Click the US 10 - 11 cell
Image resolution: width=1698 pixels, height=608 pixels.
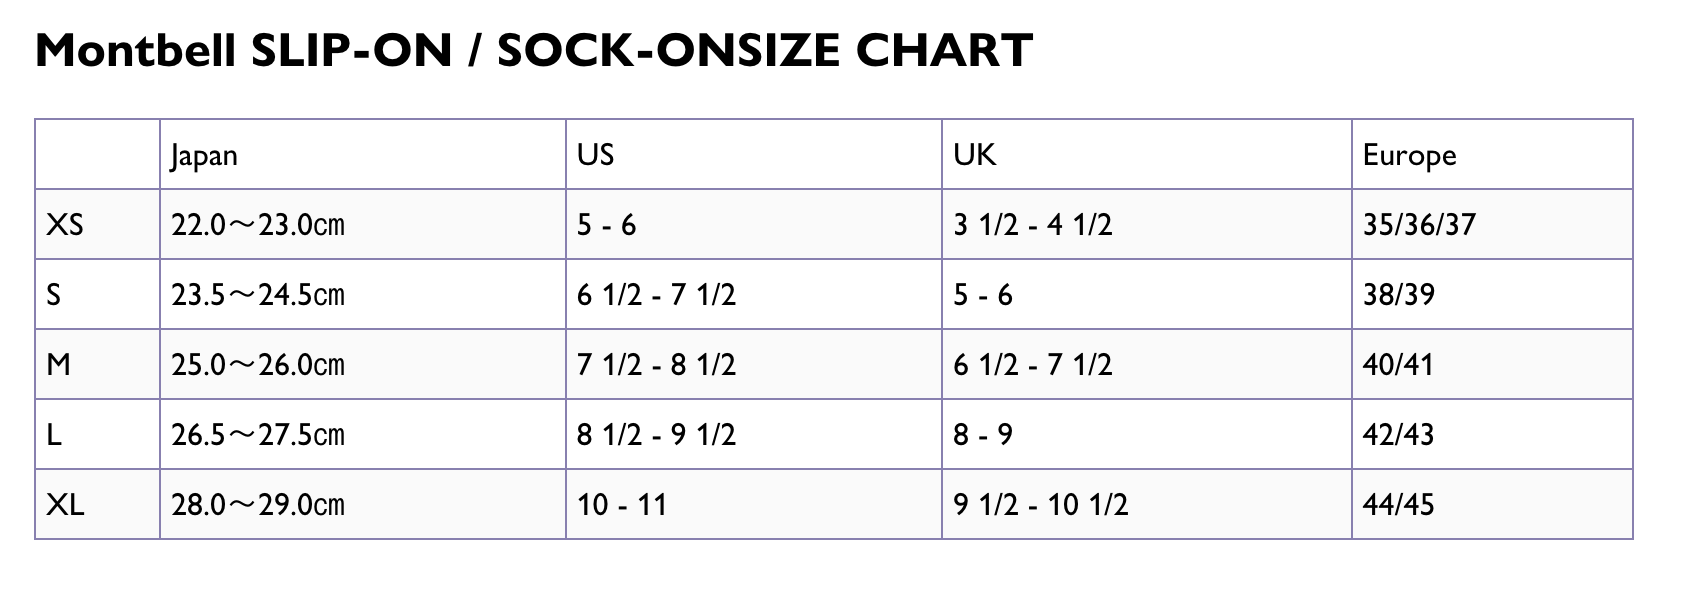click(621, 504)
